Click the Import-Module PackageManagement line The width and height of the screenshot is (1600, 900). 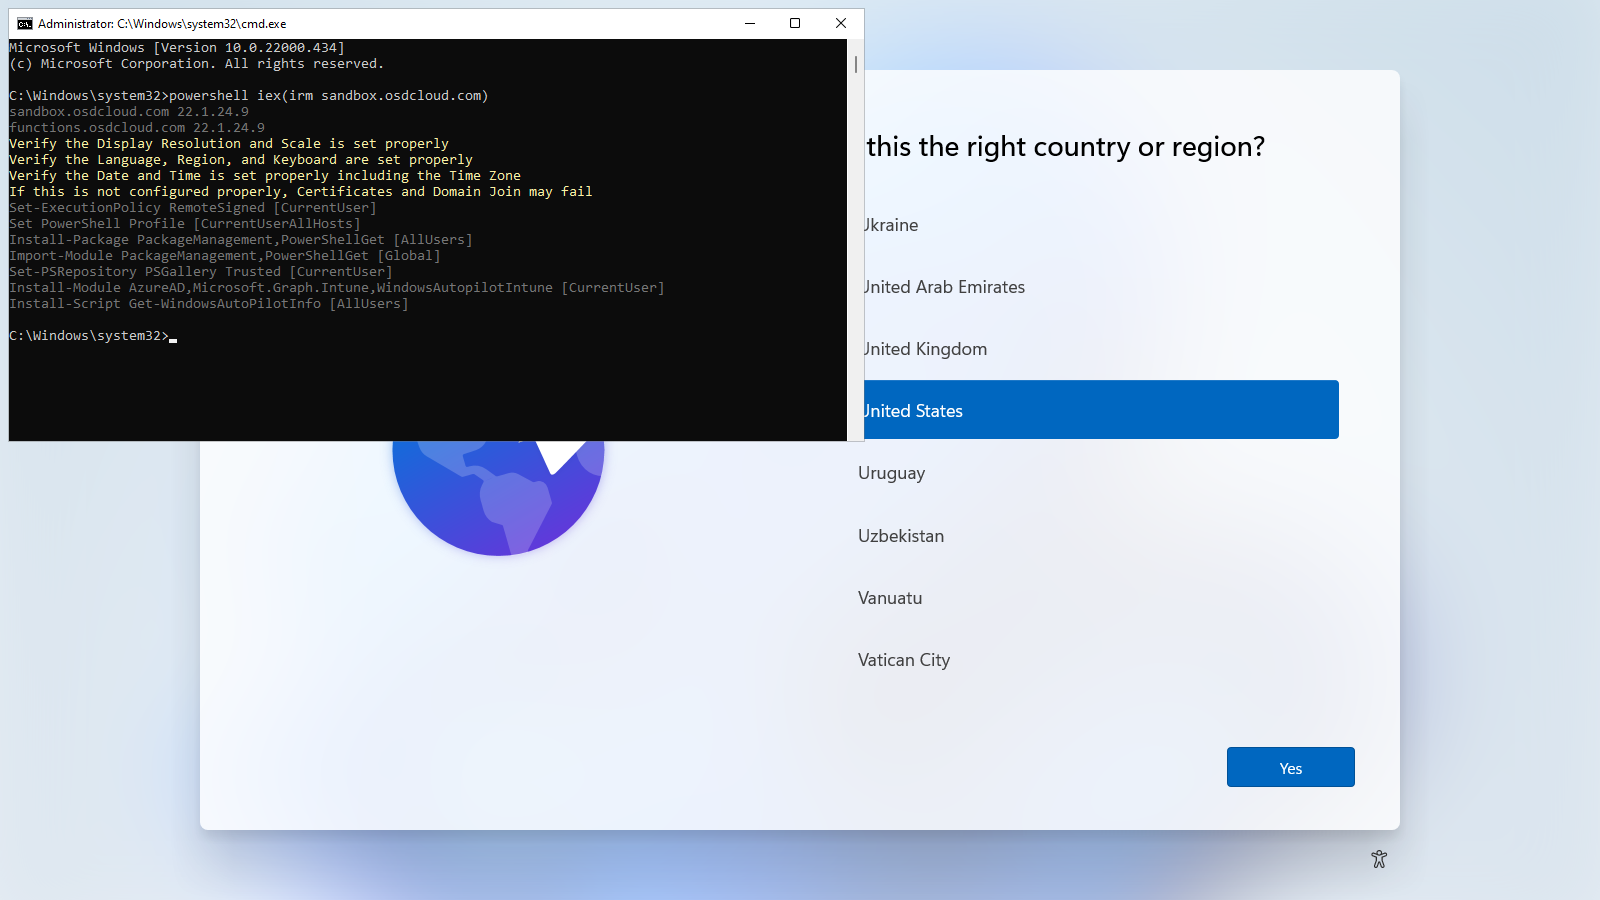[225, 256]
